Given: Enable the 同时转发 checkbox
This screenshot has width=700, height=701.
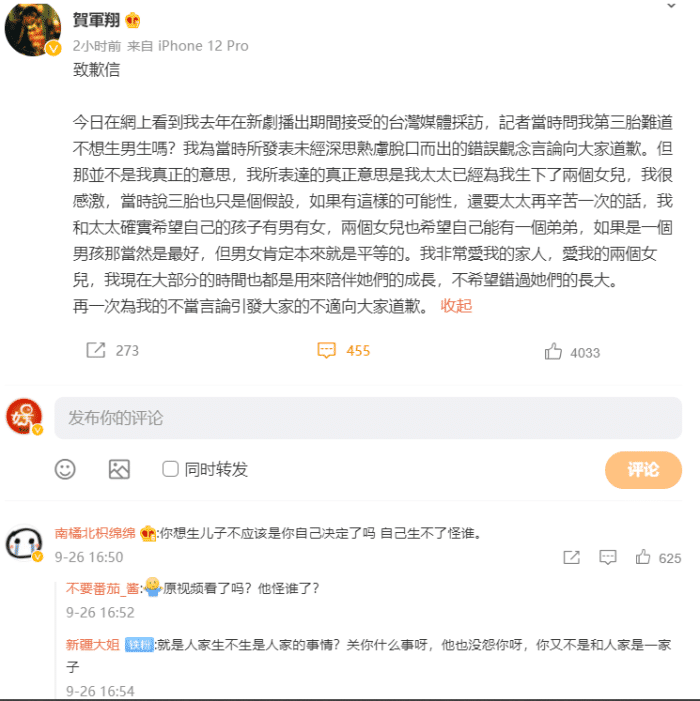Looking at the screenshot, I should tap(170, 469).
